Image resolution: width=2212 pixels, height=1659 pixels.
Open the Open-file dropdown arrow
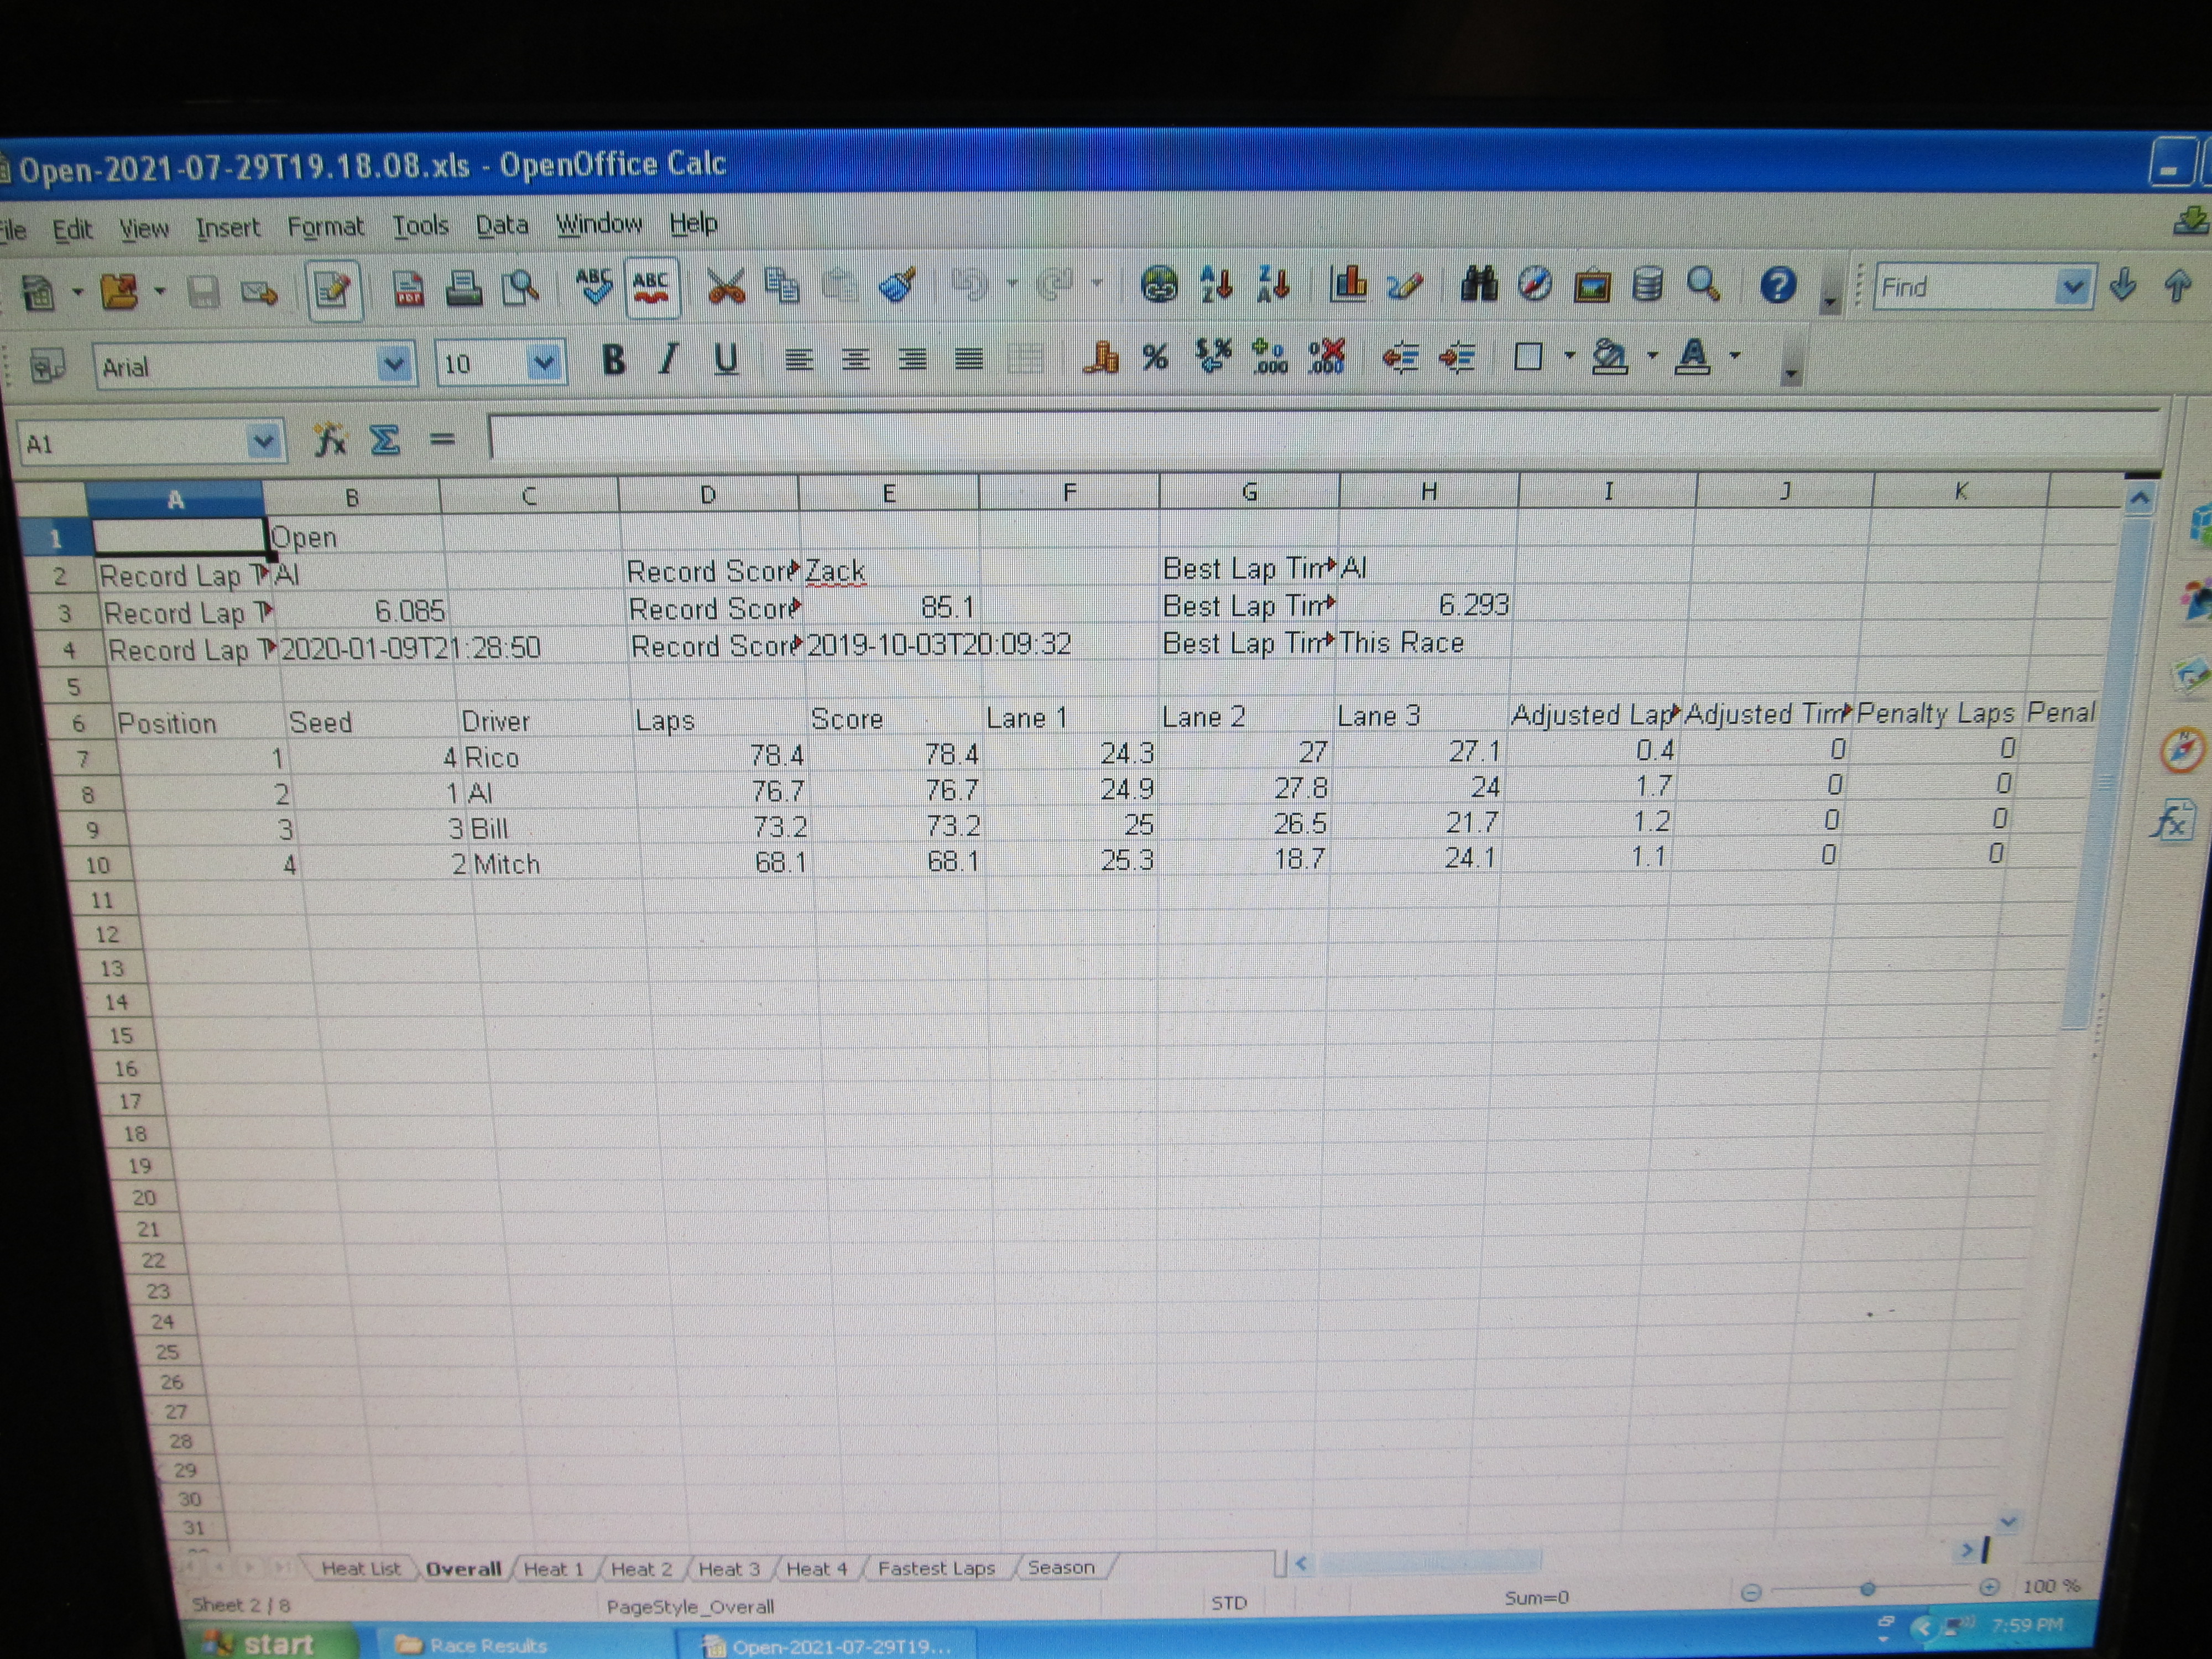click(159, 292)
